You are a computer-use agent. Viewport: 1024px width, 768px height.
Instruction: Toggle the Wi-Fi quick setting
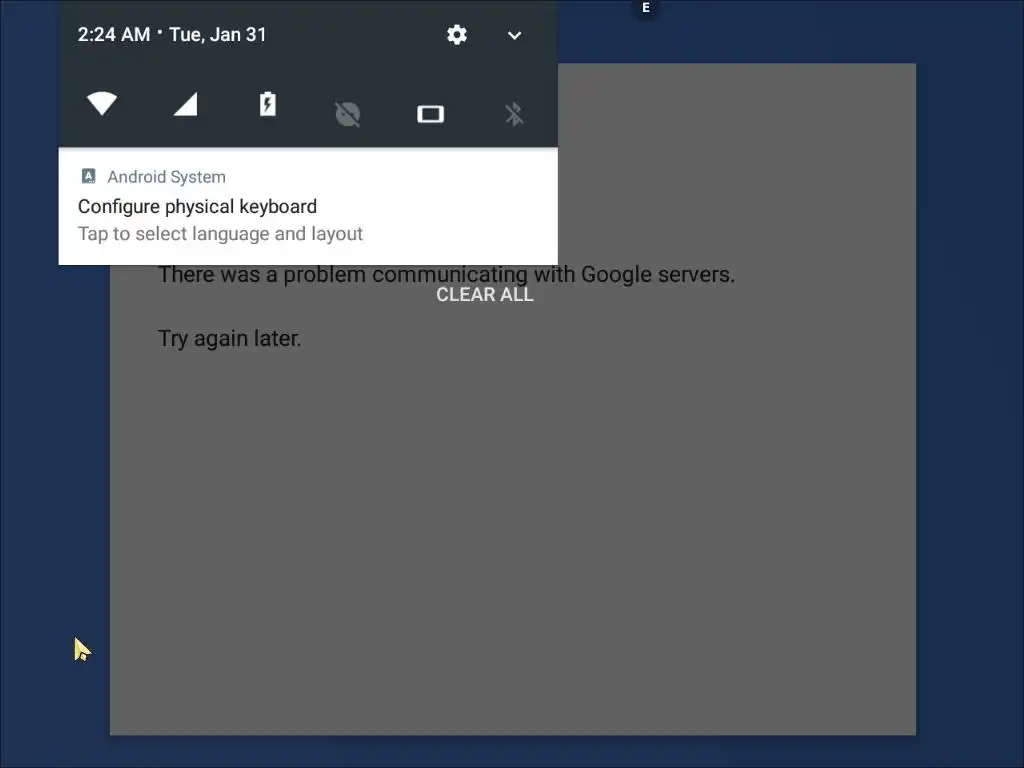click(x=102, y=104)
